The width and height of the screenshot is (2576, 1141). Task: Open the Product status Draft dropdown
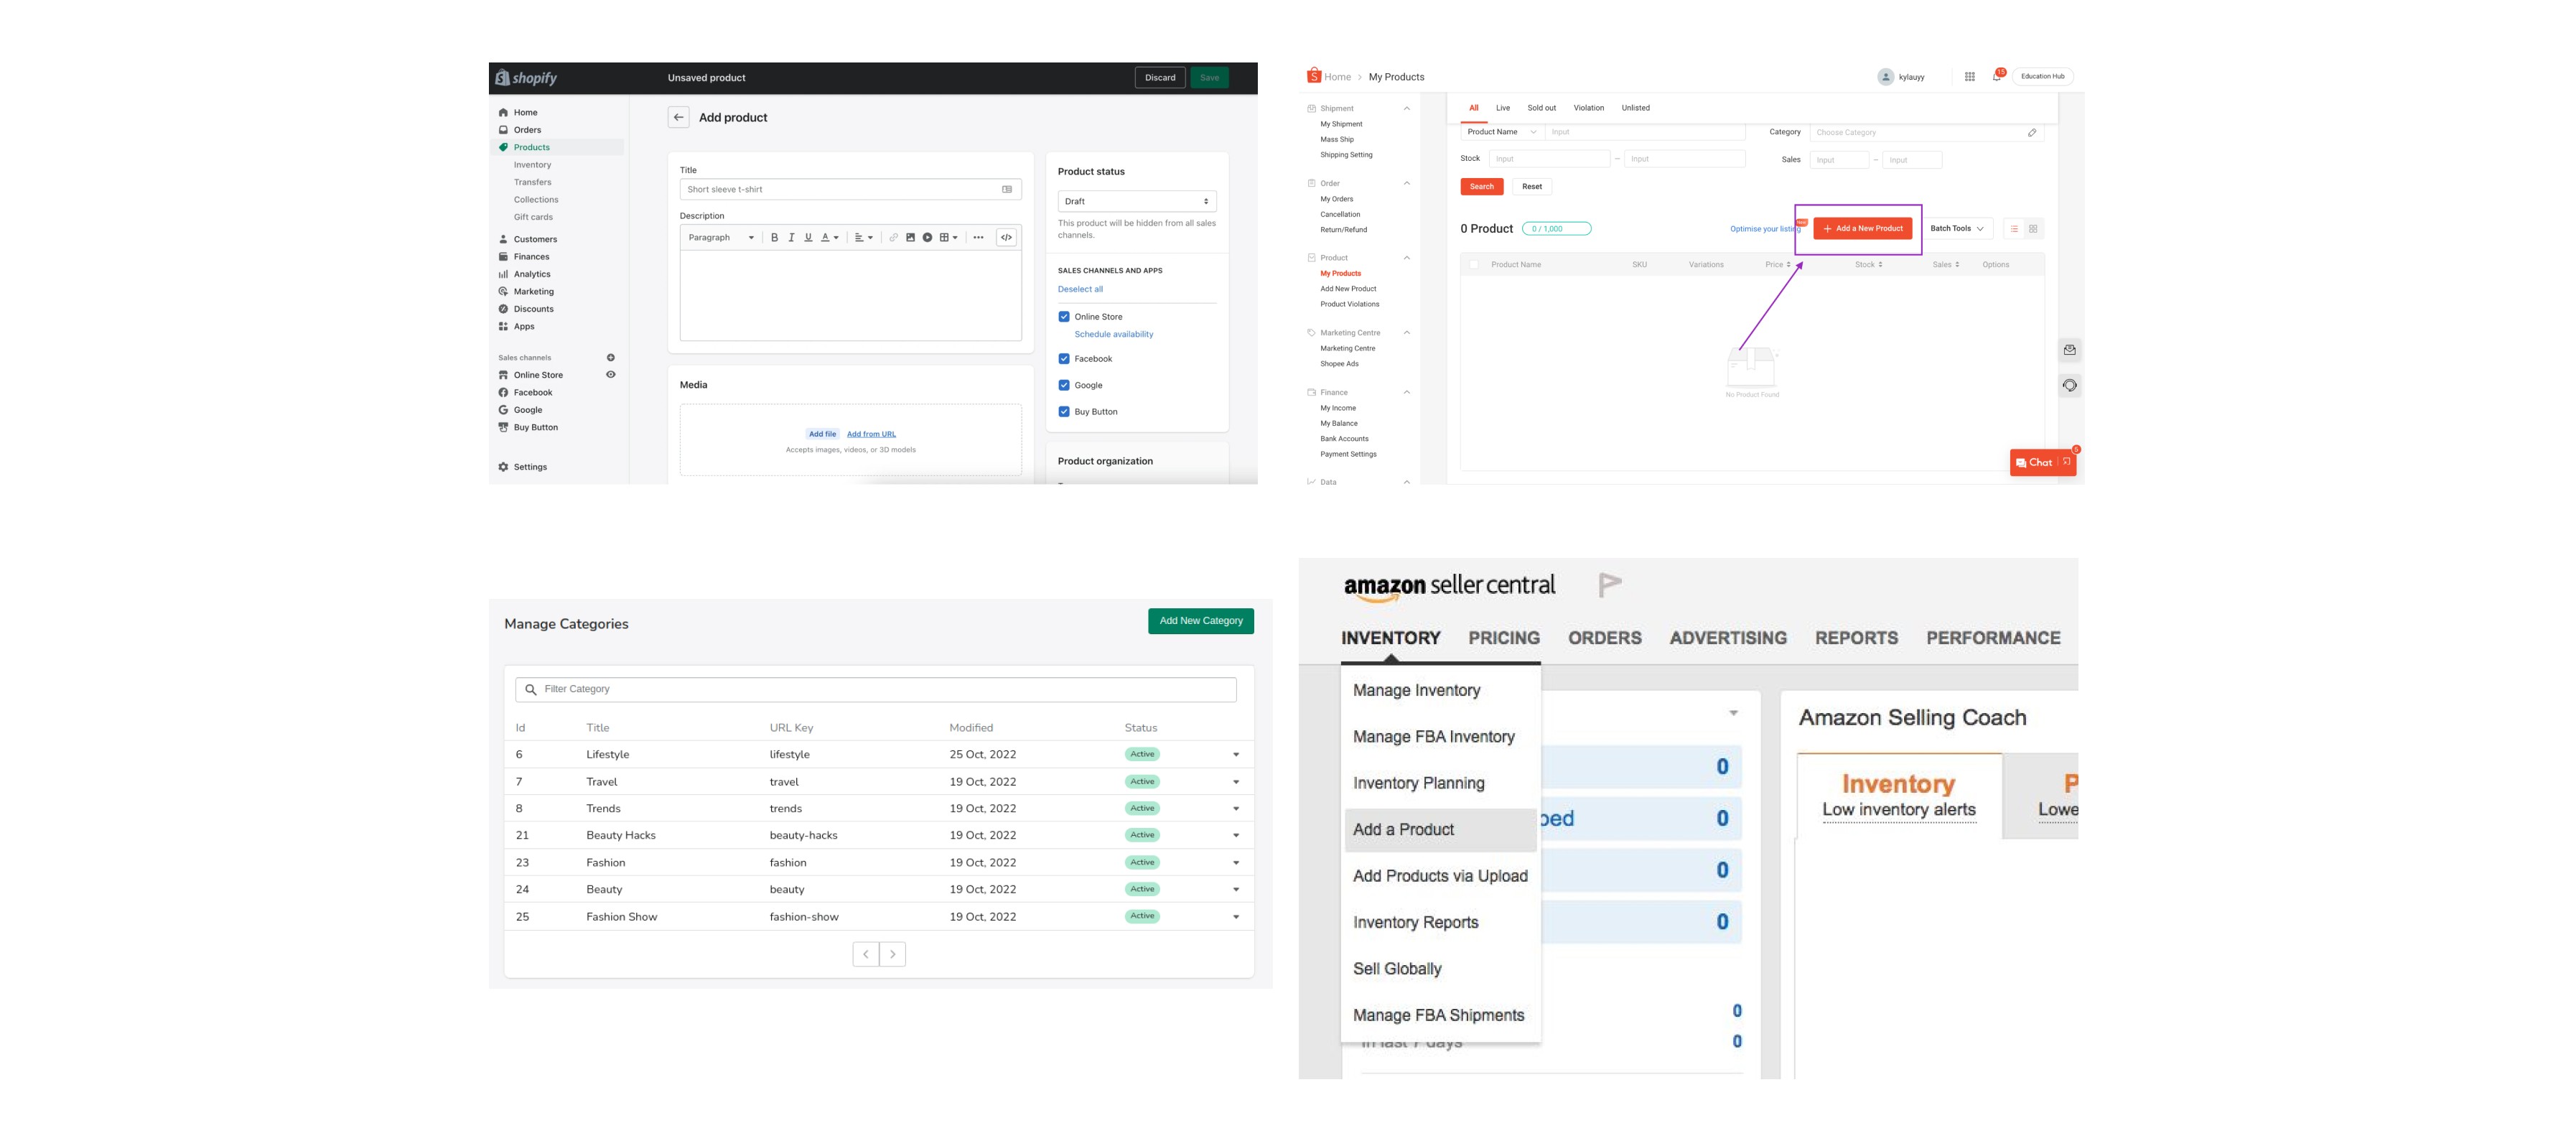[x=1137, y=202]
